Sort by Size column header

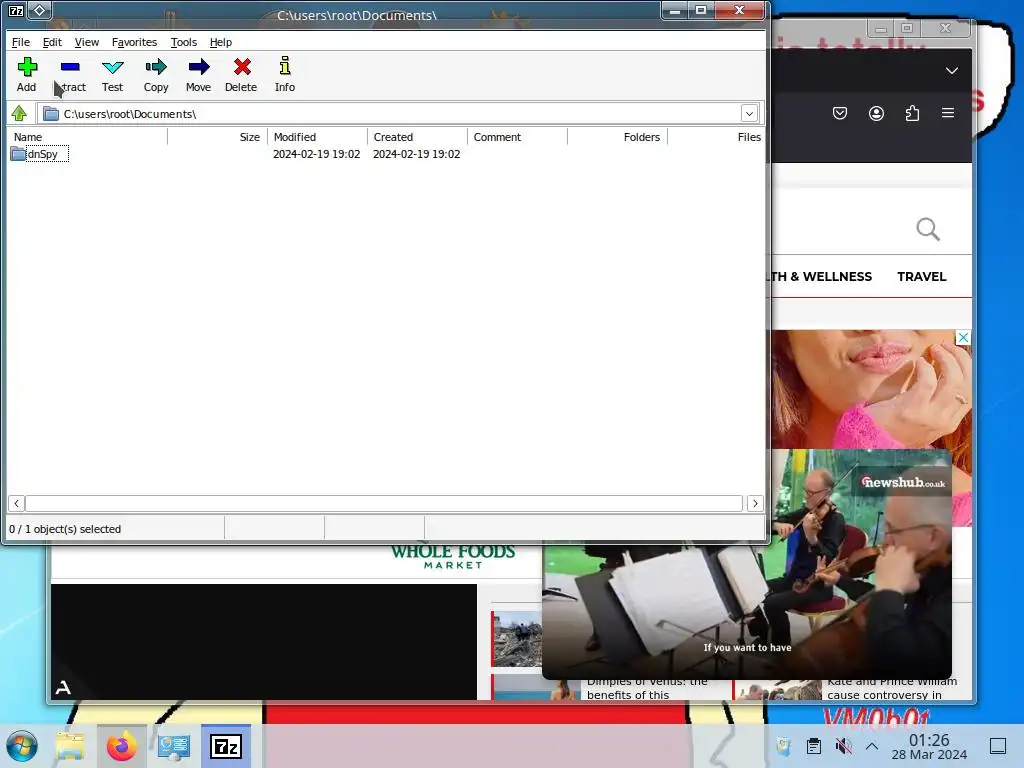pyautogui.click(x=217, y=137)
